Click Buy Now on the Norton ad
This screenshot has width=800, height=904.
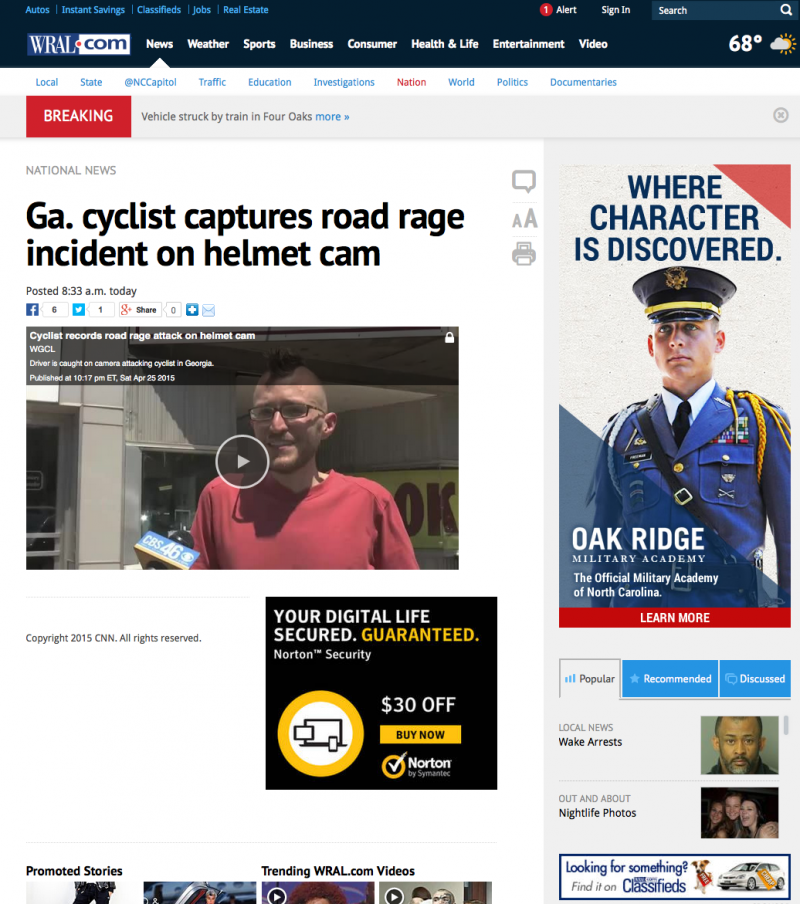pyautogui.click(x=420, y=734)
